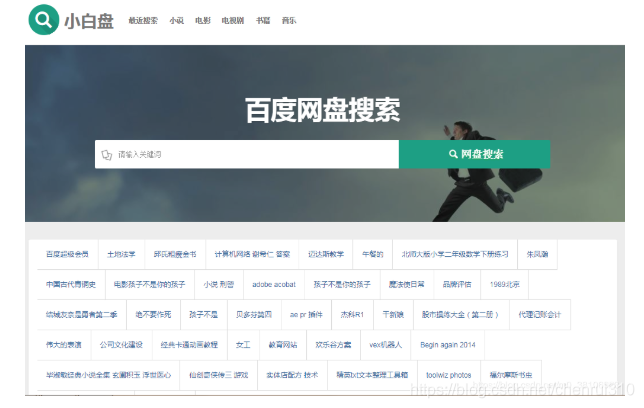Select the 经典卡通动画教程 tag
The width and height of the screenshot is (644, 408).
pos(189,345)
